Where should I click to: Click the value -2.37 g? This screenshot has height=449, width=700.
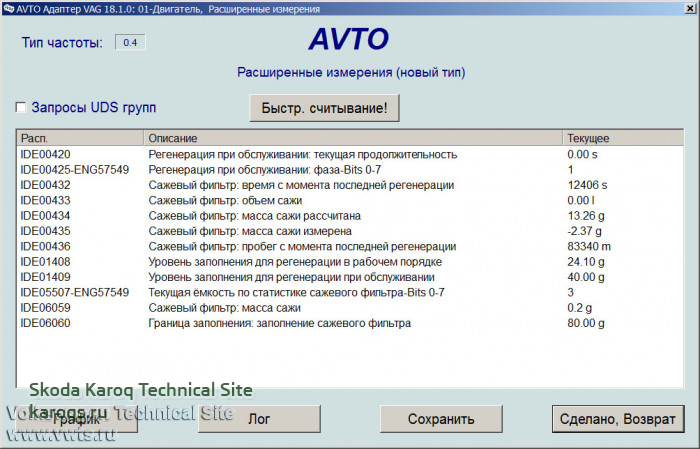[584, 231]
